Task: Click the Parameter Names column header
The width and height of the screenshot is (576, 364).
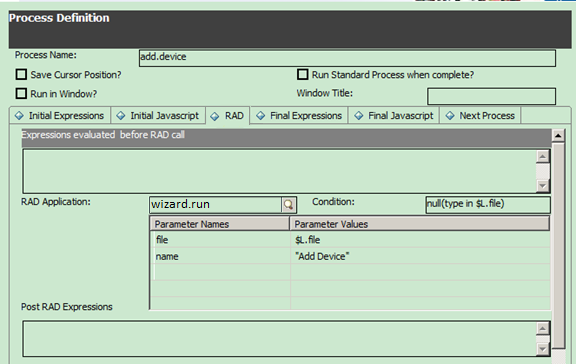Action: tap(220, 224)
